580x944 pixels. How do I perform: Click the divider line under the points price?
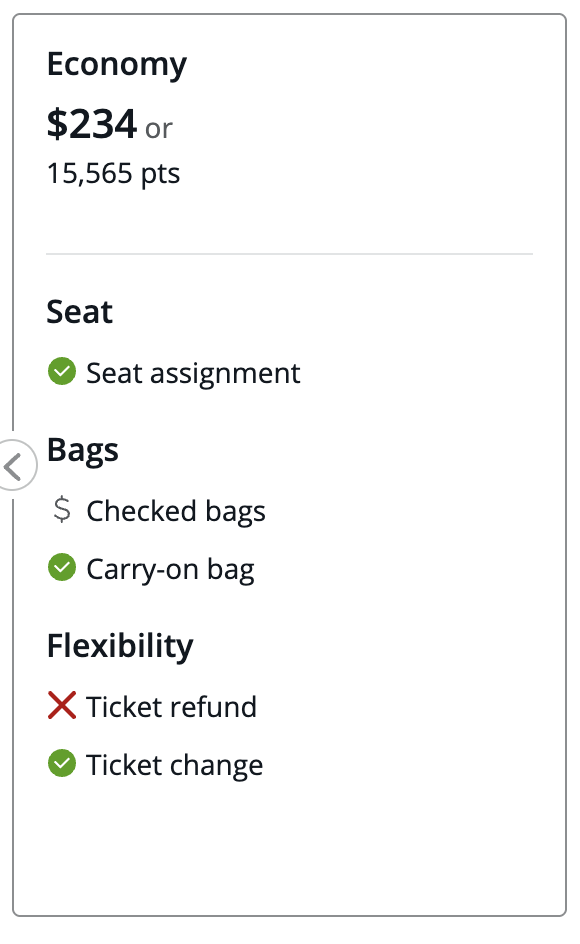[290, 254]
